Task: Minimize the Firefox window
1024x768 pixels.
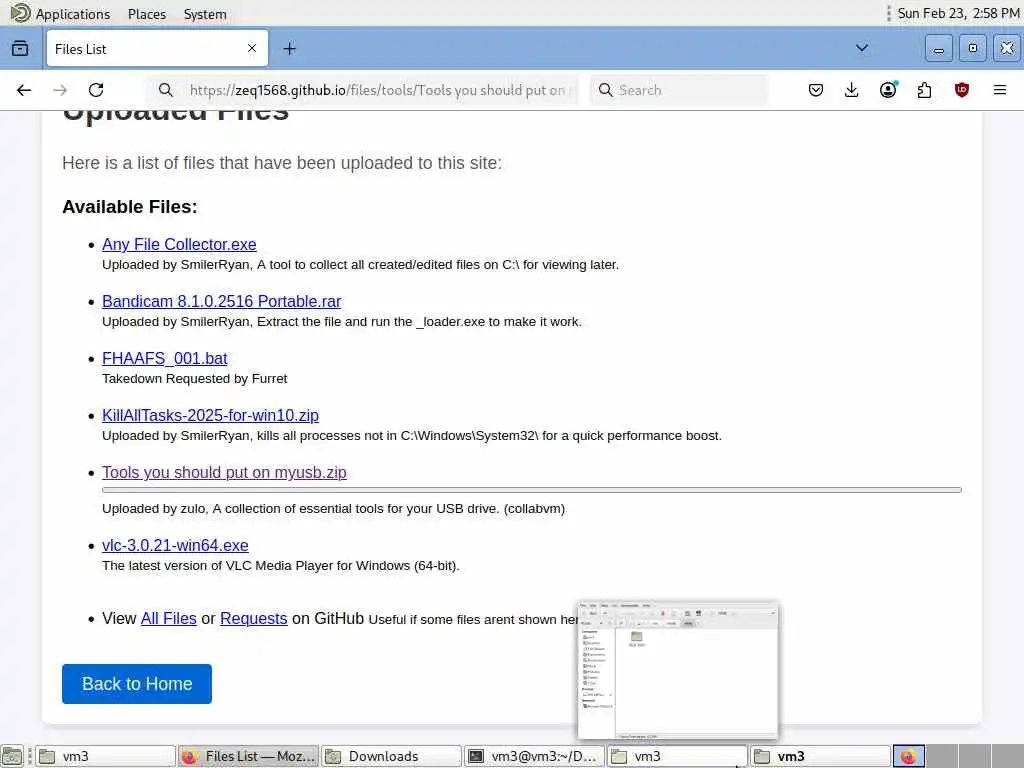Action: [x=938, y=48]
